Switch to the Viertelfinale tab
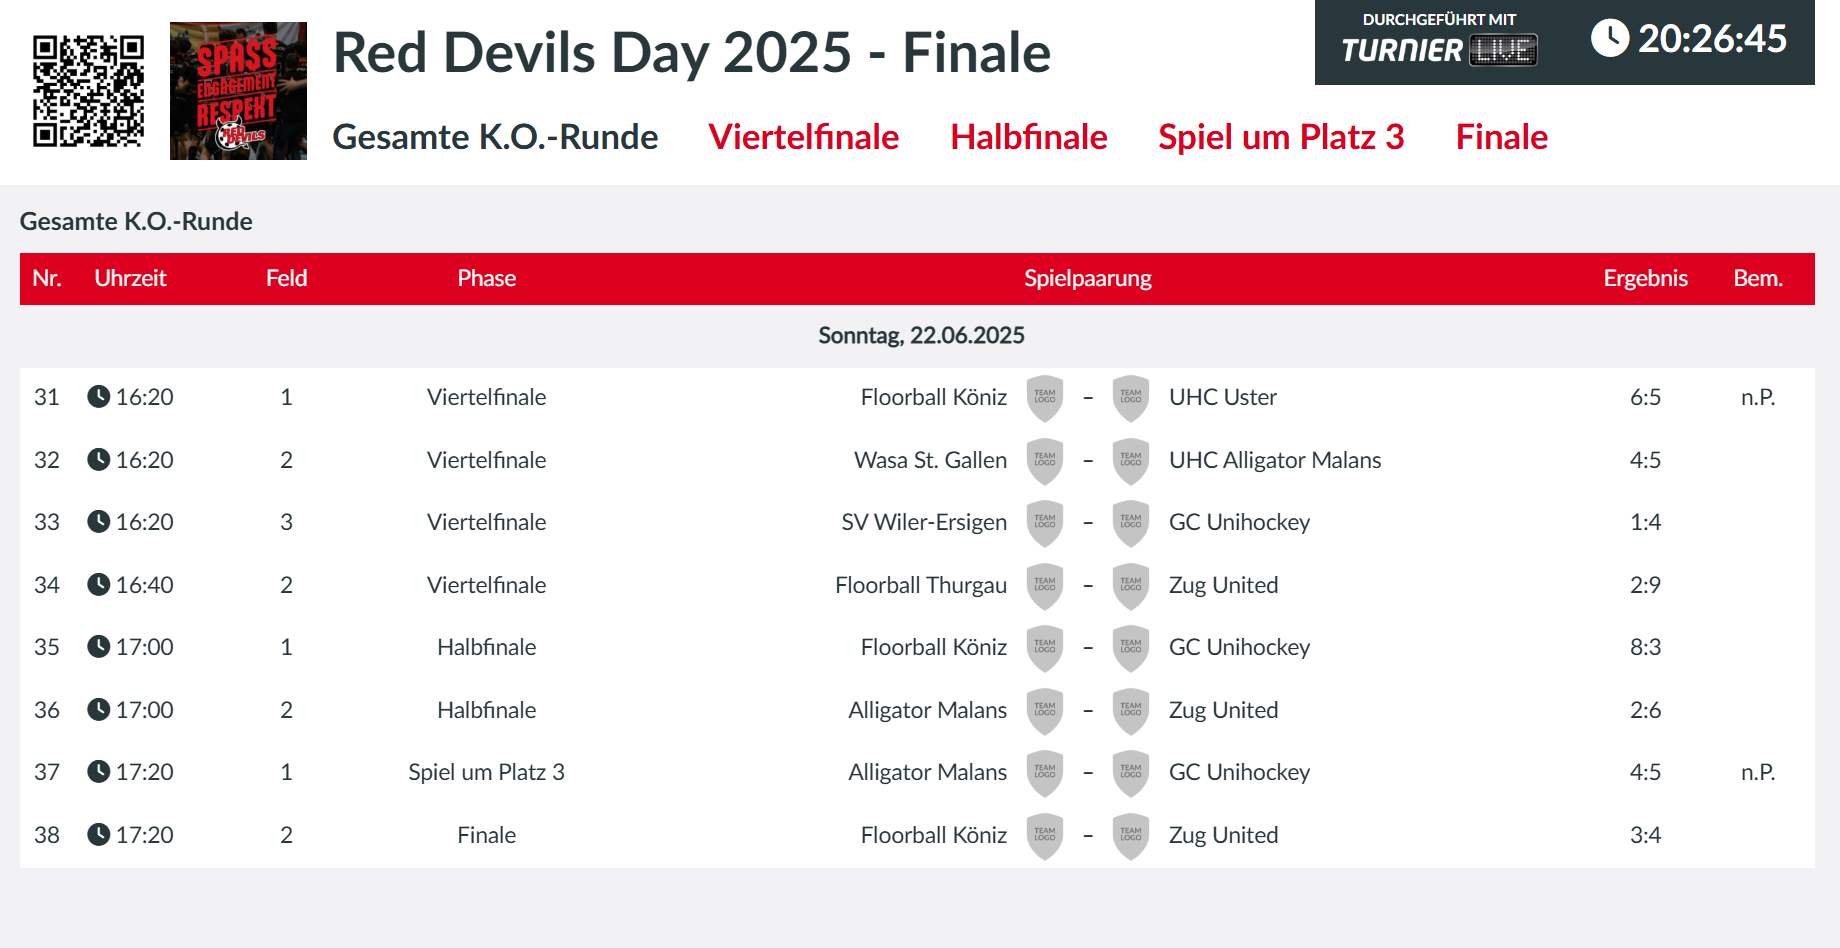Screen dimensions: 1840x948 pos(803,137)
